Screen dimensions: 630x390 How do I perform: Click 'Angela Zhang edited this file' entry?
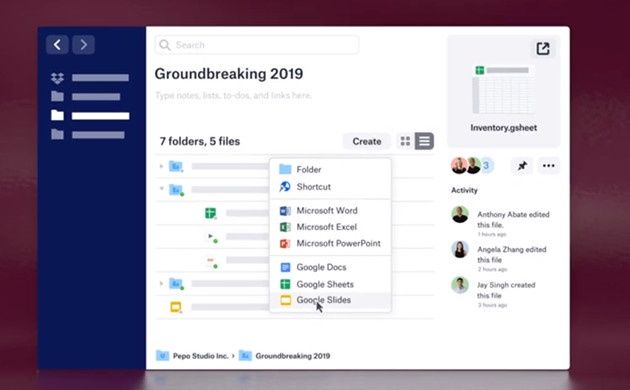(511, 255)
